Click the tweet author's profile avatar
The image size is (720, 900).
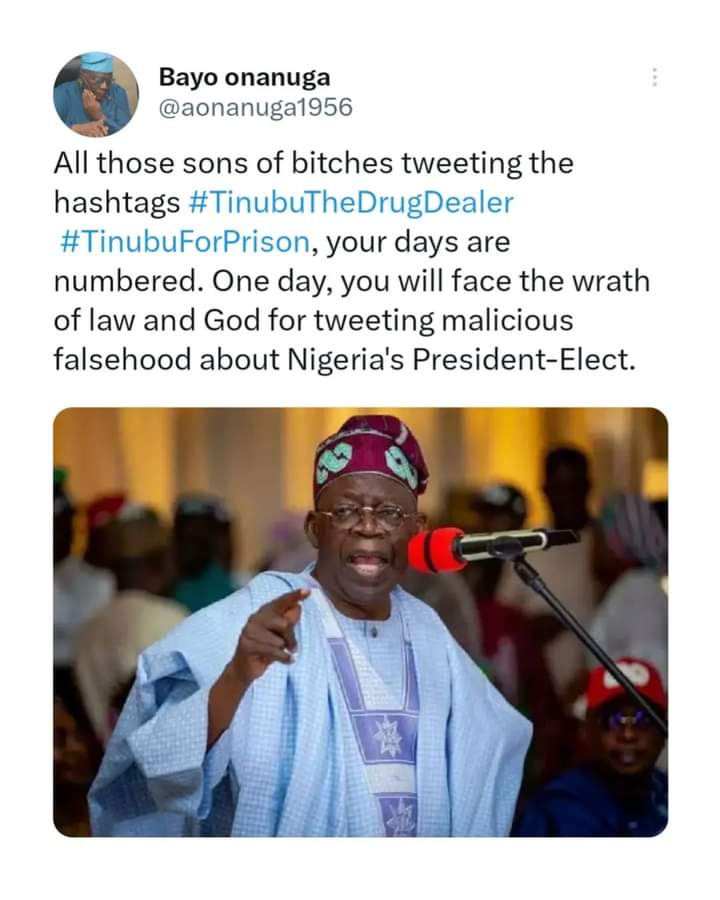[x=96, y=94]
